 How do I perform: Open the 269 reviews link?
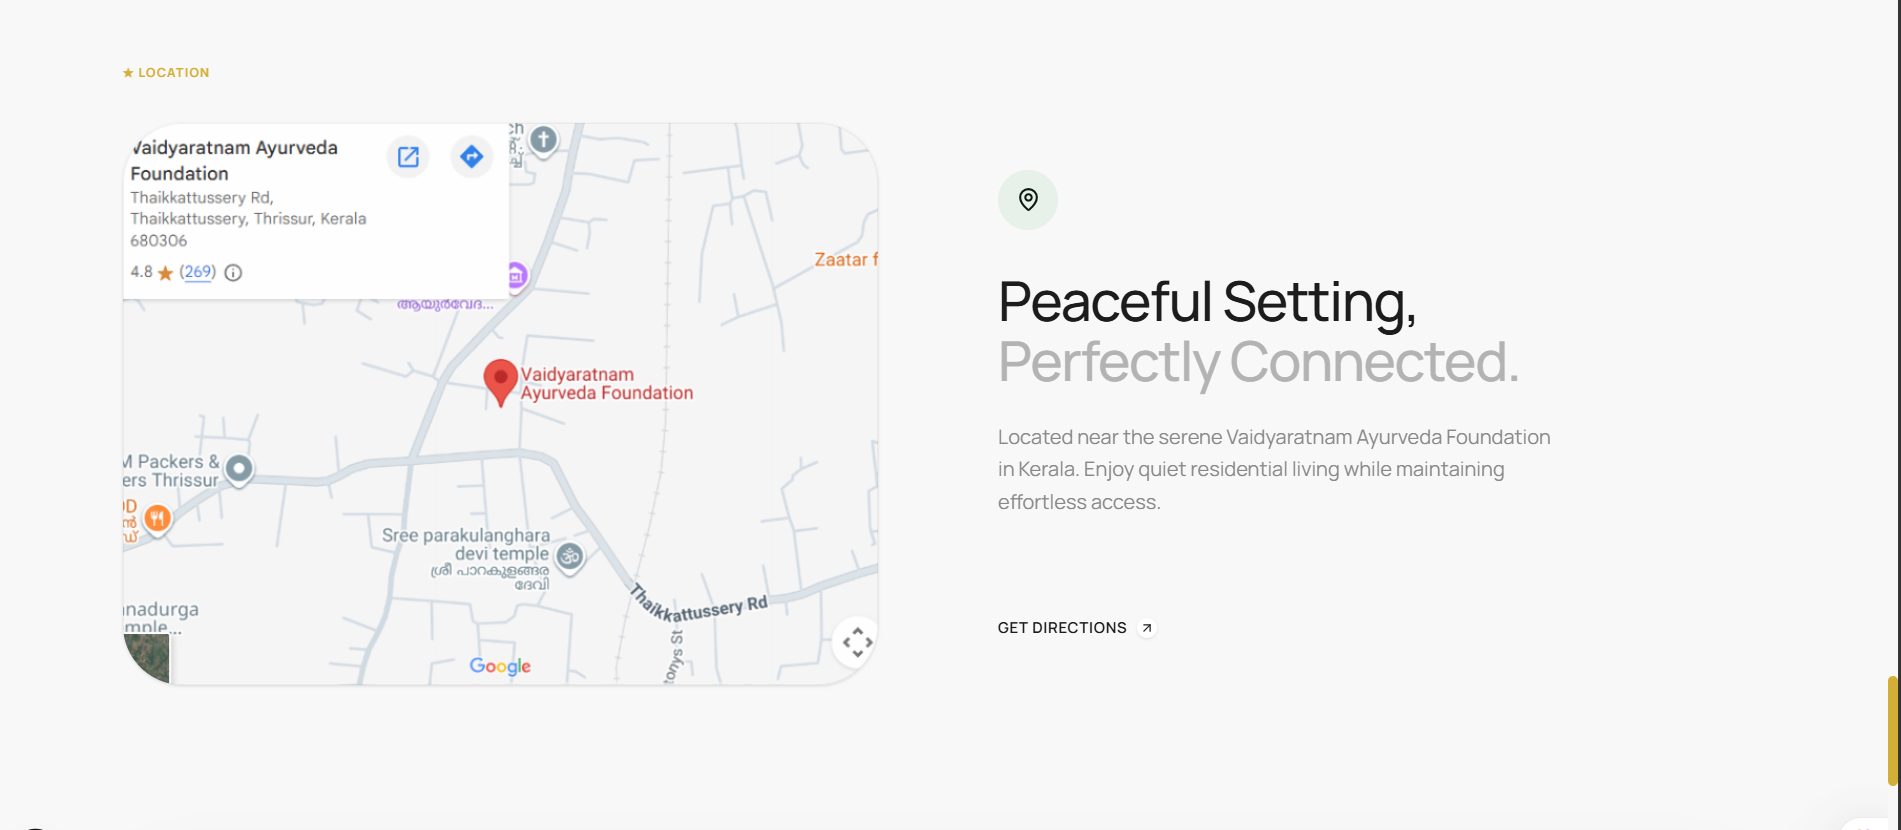coord(198,272)
